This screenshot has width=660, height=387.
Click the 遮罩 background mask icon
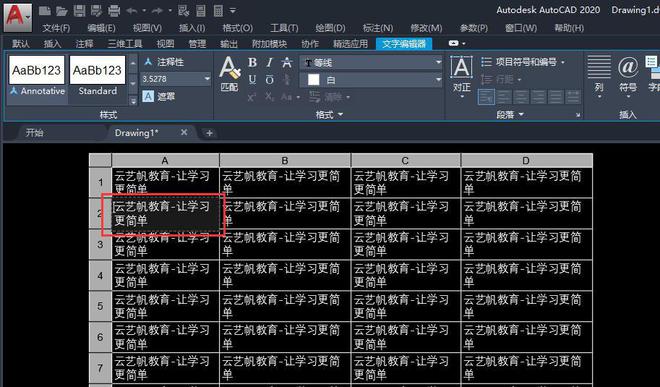148,97
